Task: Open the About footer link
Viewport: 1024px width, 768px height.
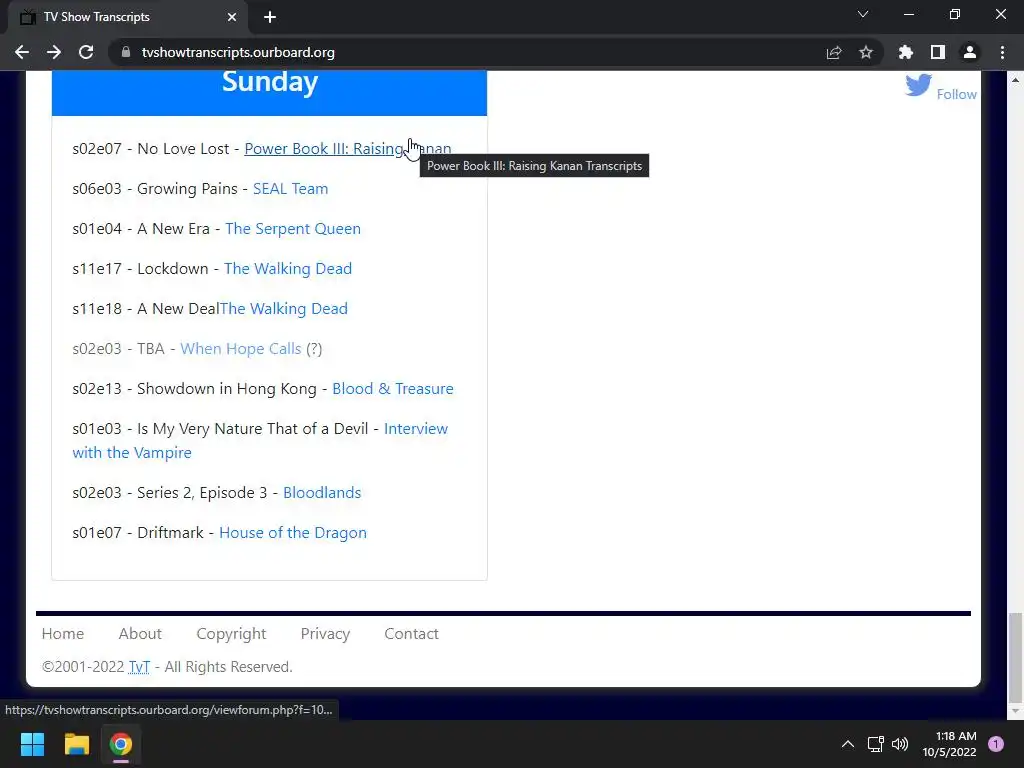Action: pos(140,633)
